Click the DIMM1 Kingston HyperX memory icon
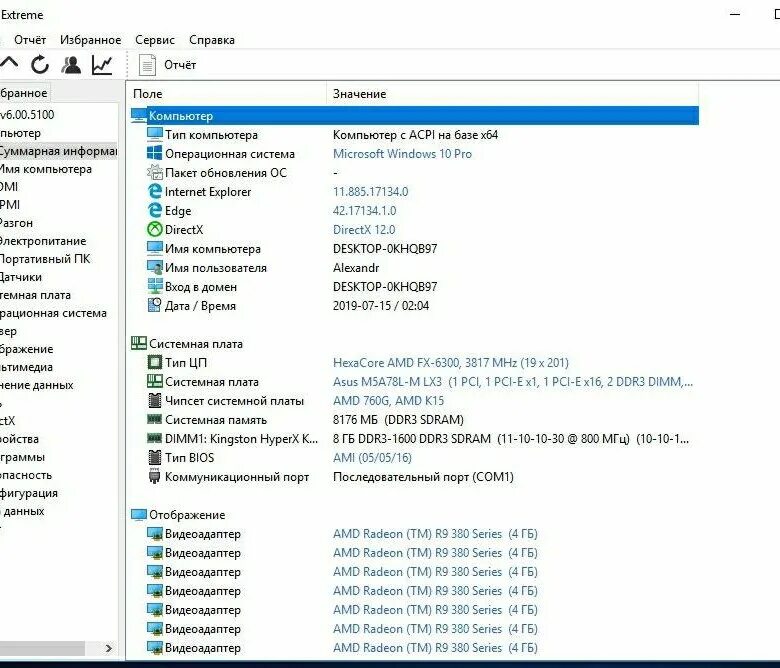780x668 pixels. 155,438
